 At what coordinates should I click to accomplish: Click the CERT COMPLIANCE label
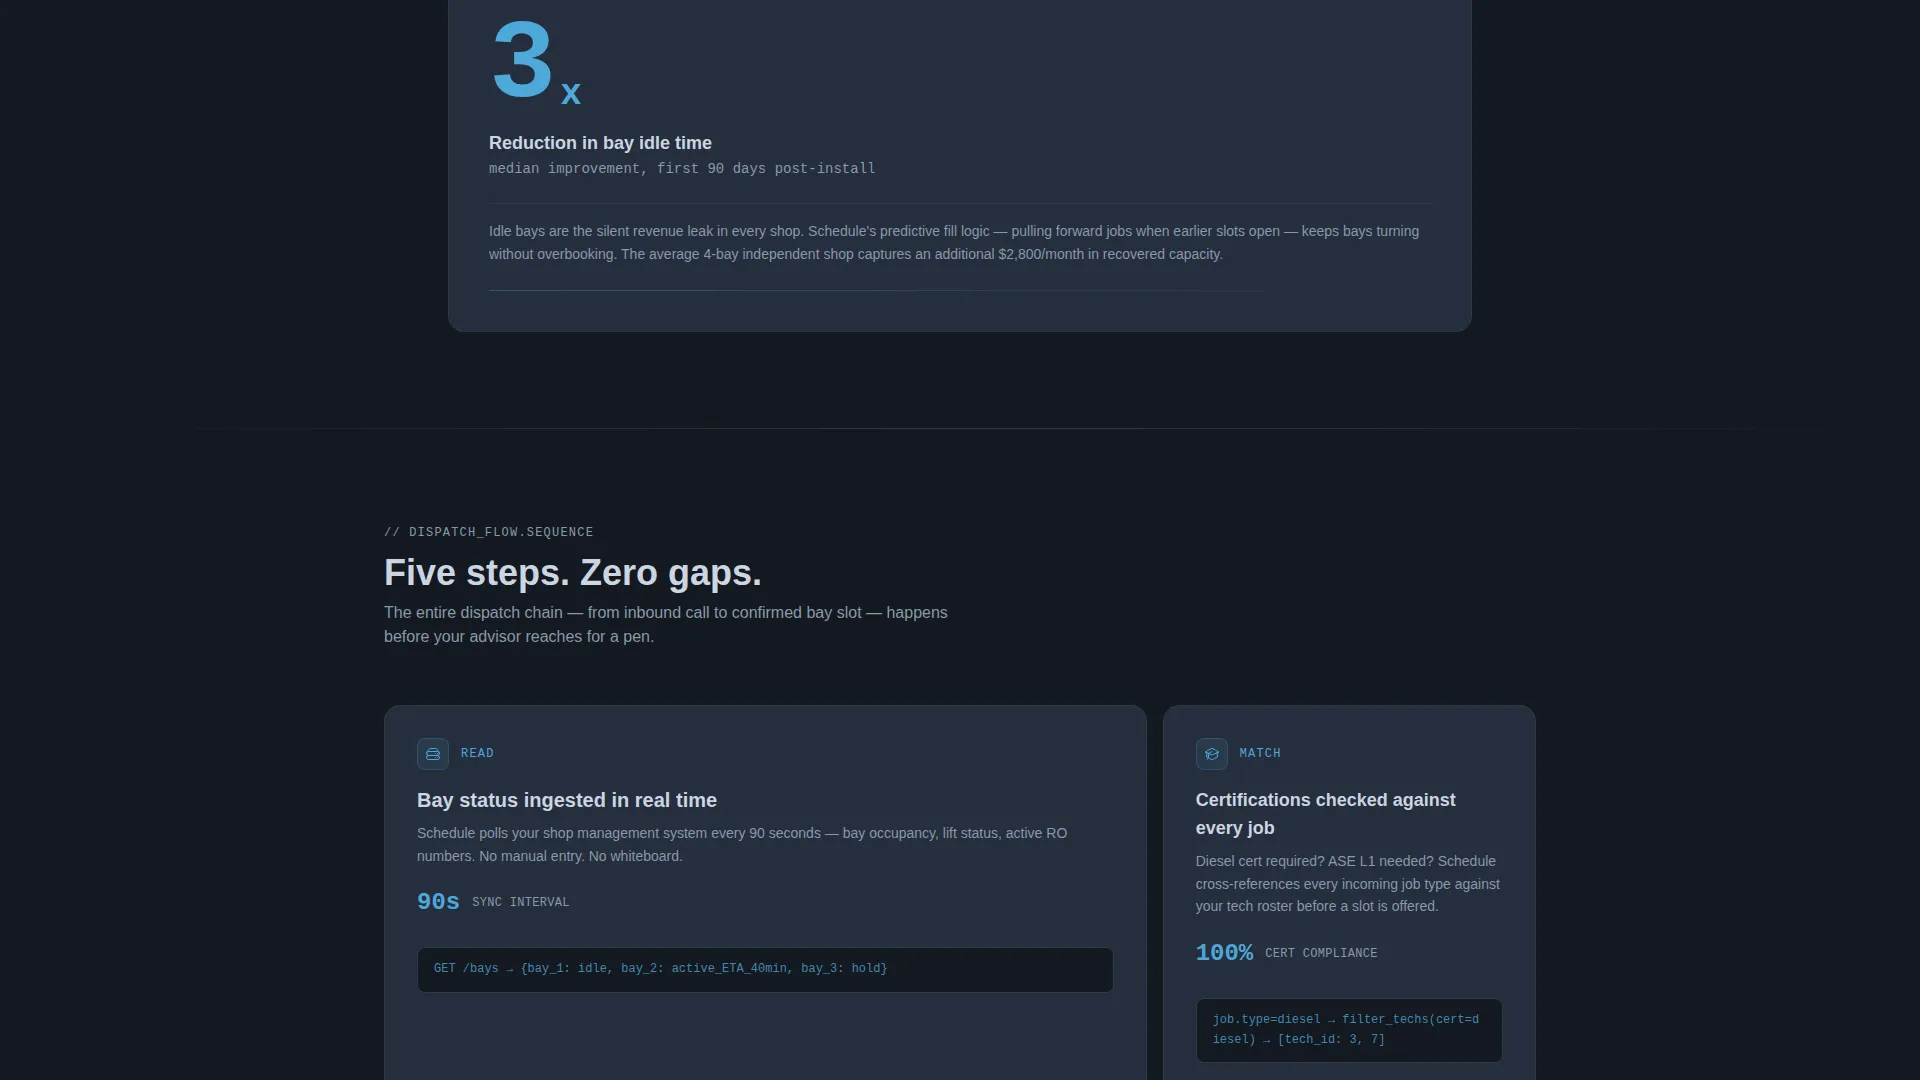(1321, 953)
